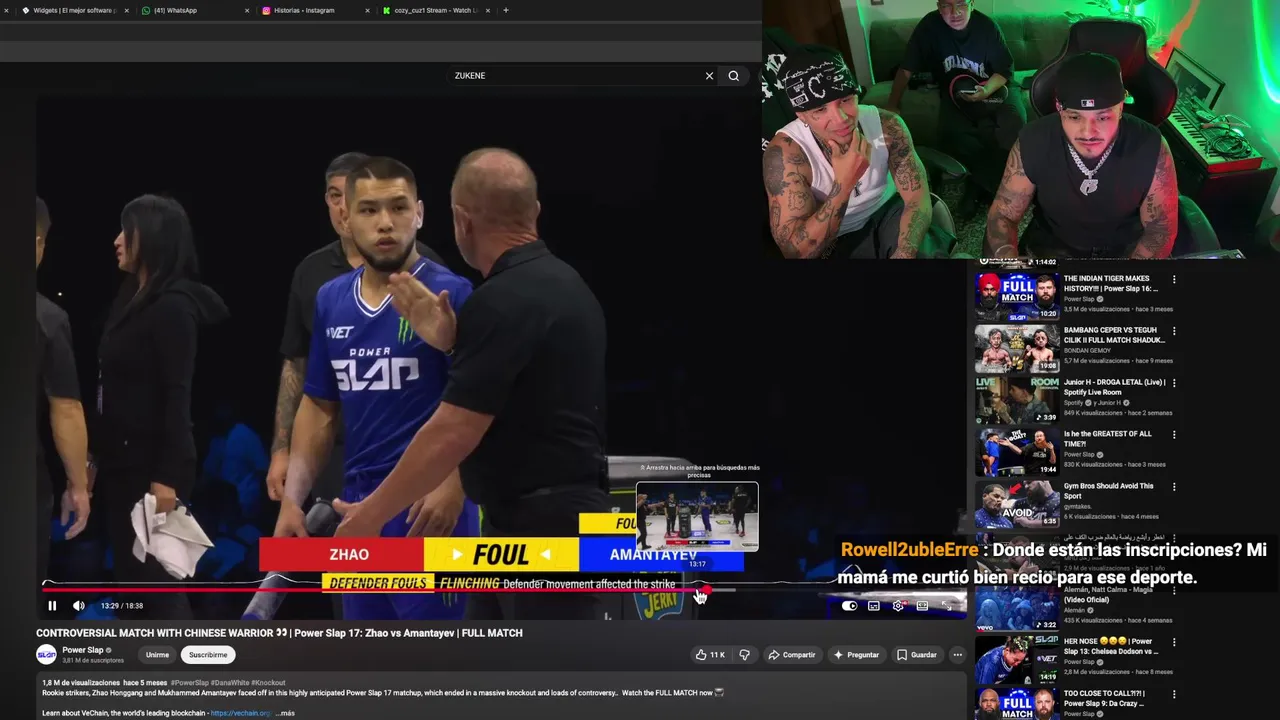Open options for HER NOSE video
This screenshot has height=720, width=1280.
tap(1174, 643)
